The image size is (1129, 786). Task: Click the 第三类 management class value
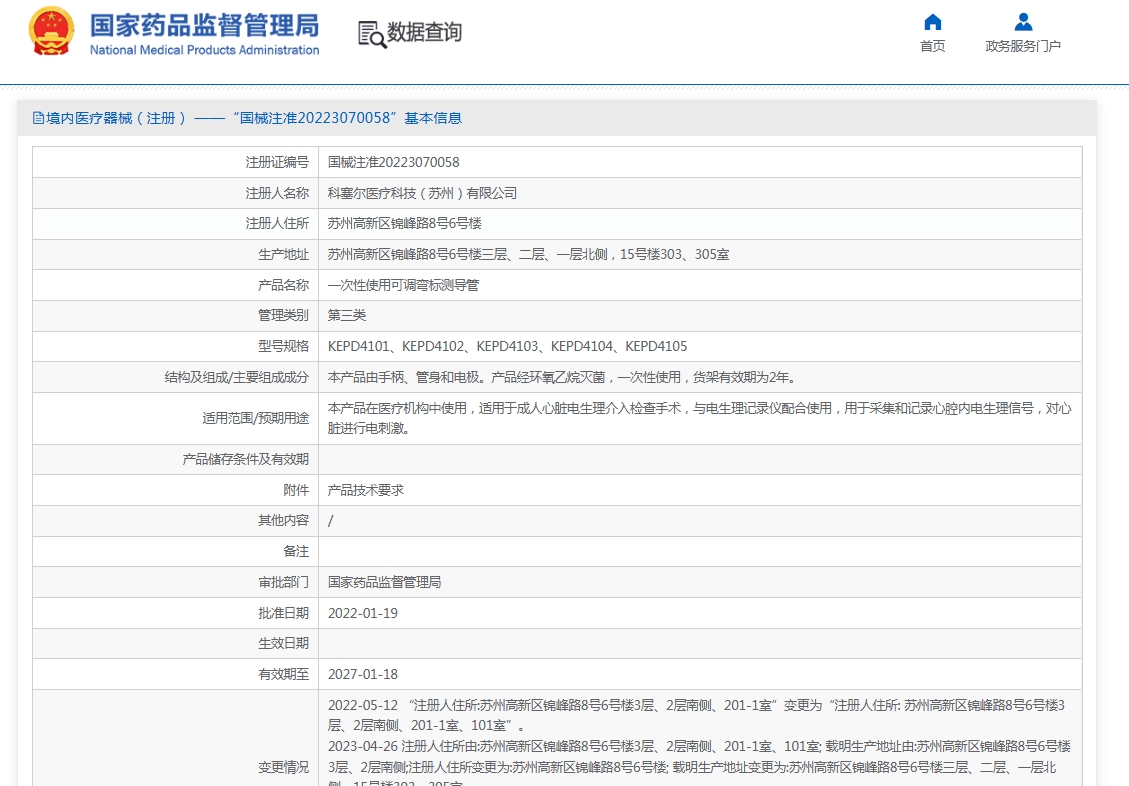(347, 315)
